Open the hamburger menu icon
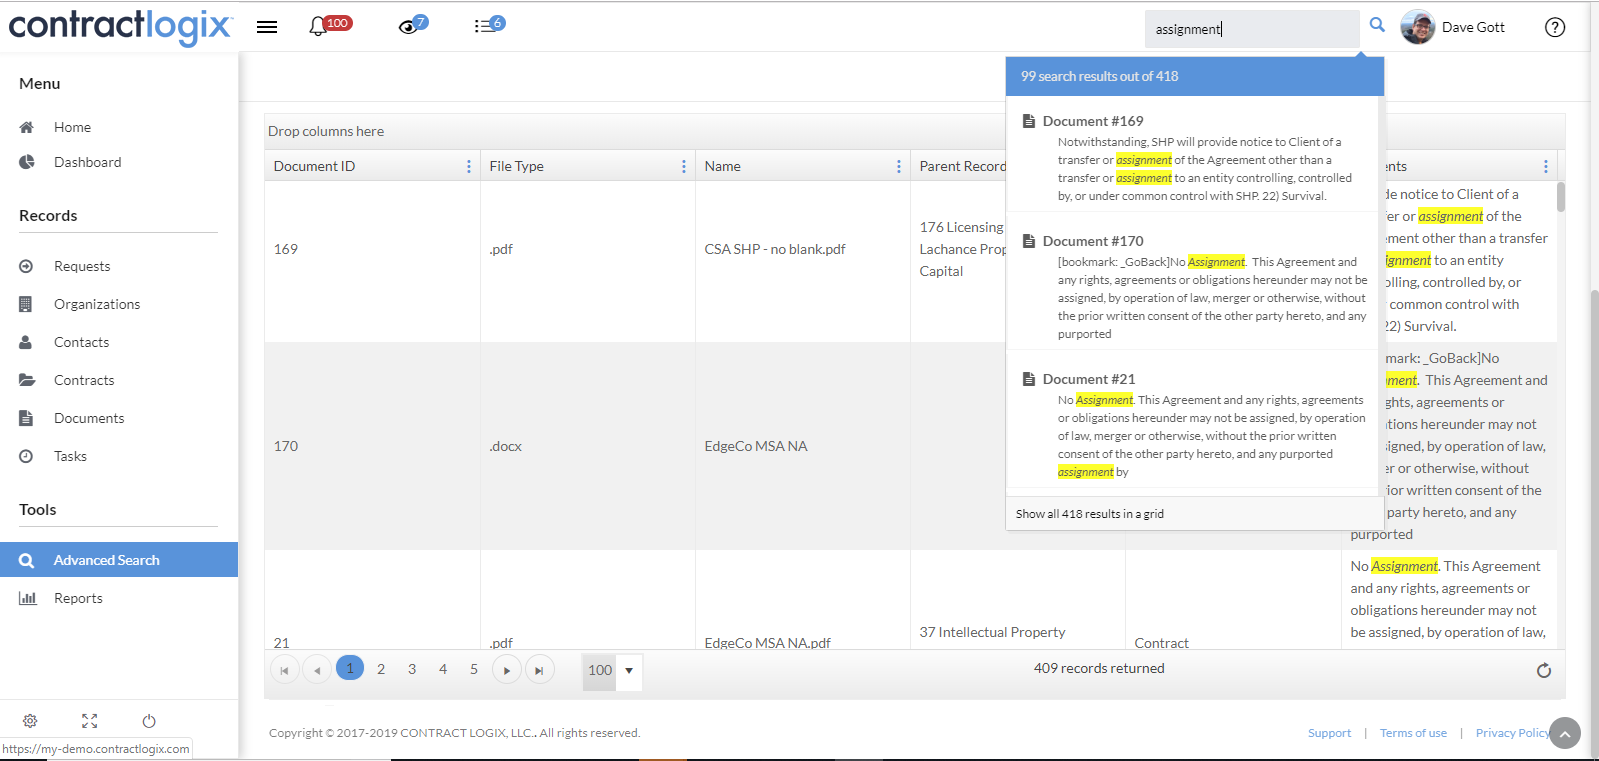The height and width of the screenshot is (761, 1599). 267,27
